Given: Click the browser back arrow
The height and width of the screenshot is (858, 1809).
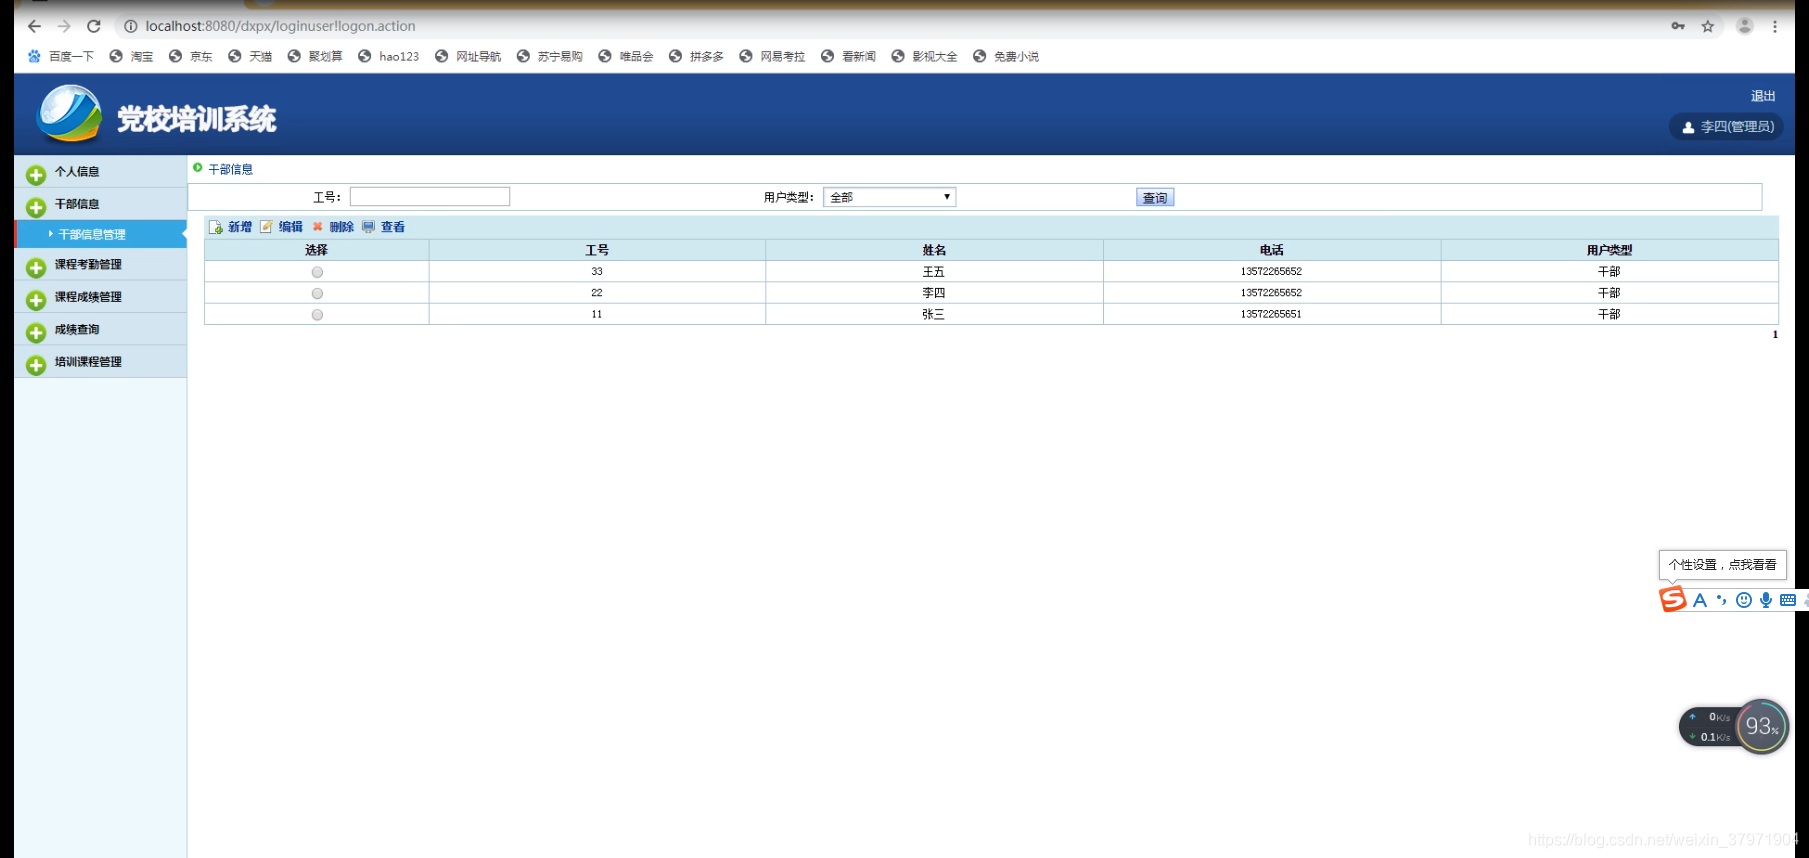Looking at the screenshot, I should pyautogui.click(x=34, y=26).
